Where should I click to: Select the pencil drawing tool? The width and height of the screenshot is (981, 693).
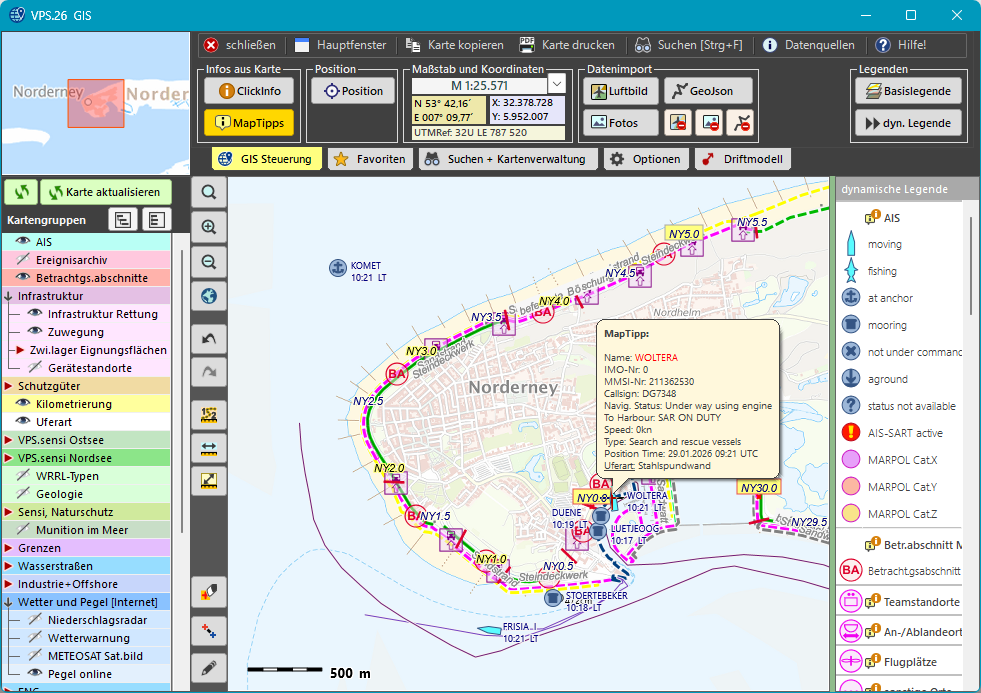pos(209,667)
